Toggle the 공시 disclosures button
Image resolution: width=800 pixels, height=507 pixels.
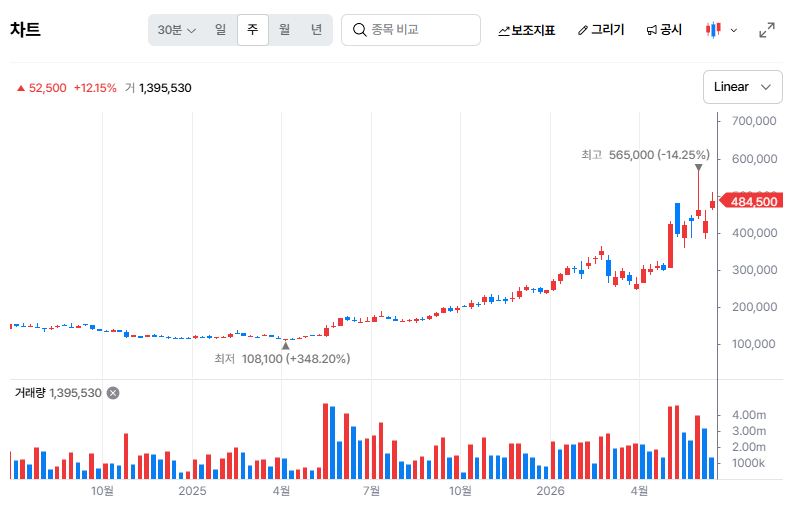pos(664,30)
